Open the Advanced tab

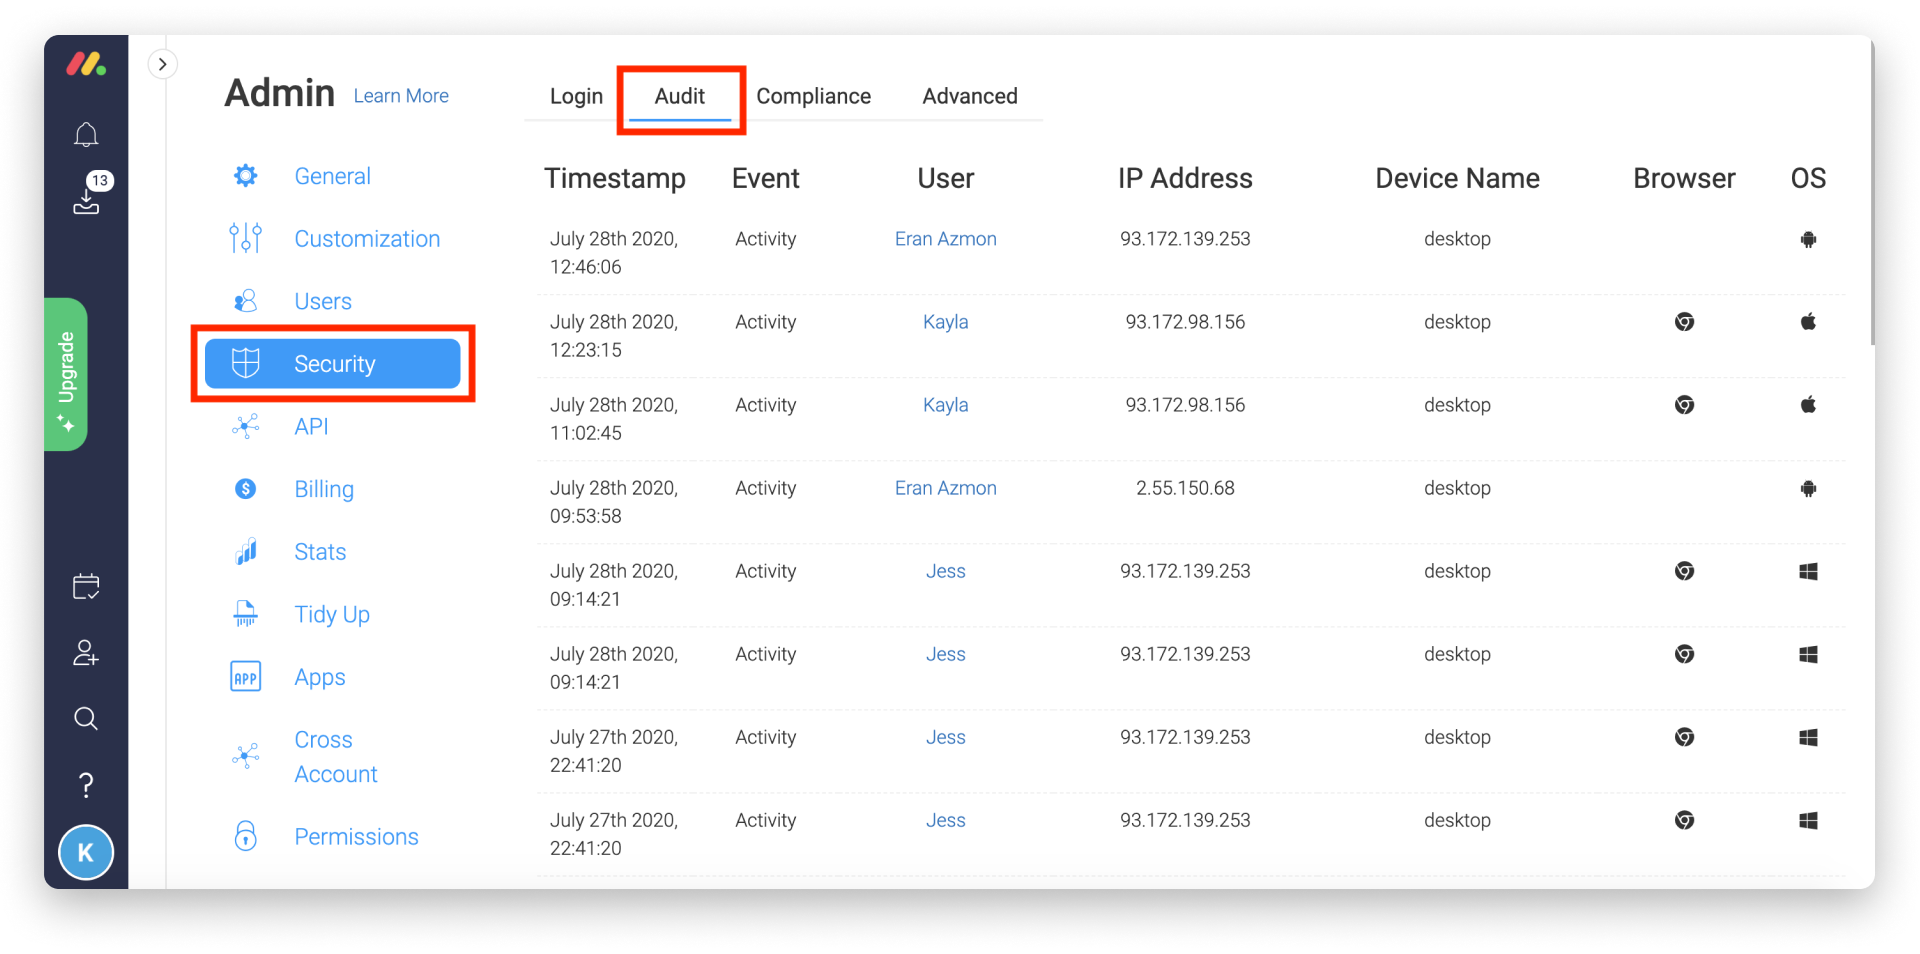click(970, 96)
